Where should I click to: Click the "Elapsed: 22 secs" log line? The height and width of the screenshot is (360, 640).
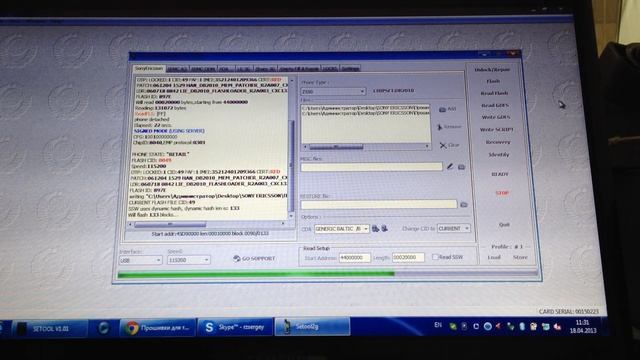pos(152,125)
